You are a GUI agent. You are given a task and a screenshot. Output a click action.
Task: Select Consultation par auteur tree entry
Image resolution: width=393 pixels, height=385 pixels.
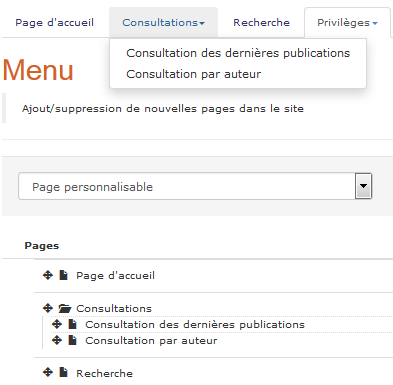tap(151, 340)
